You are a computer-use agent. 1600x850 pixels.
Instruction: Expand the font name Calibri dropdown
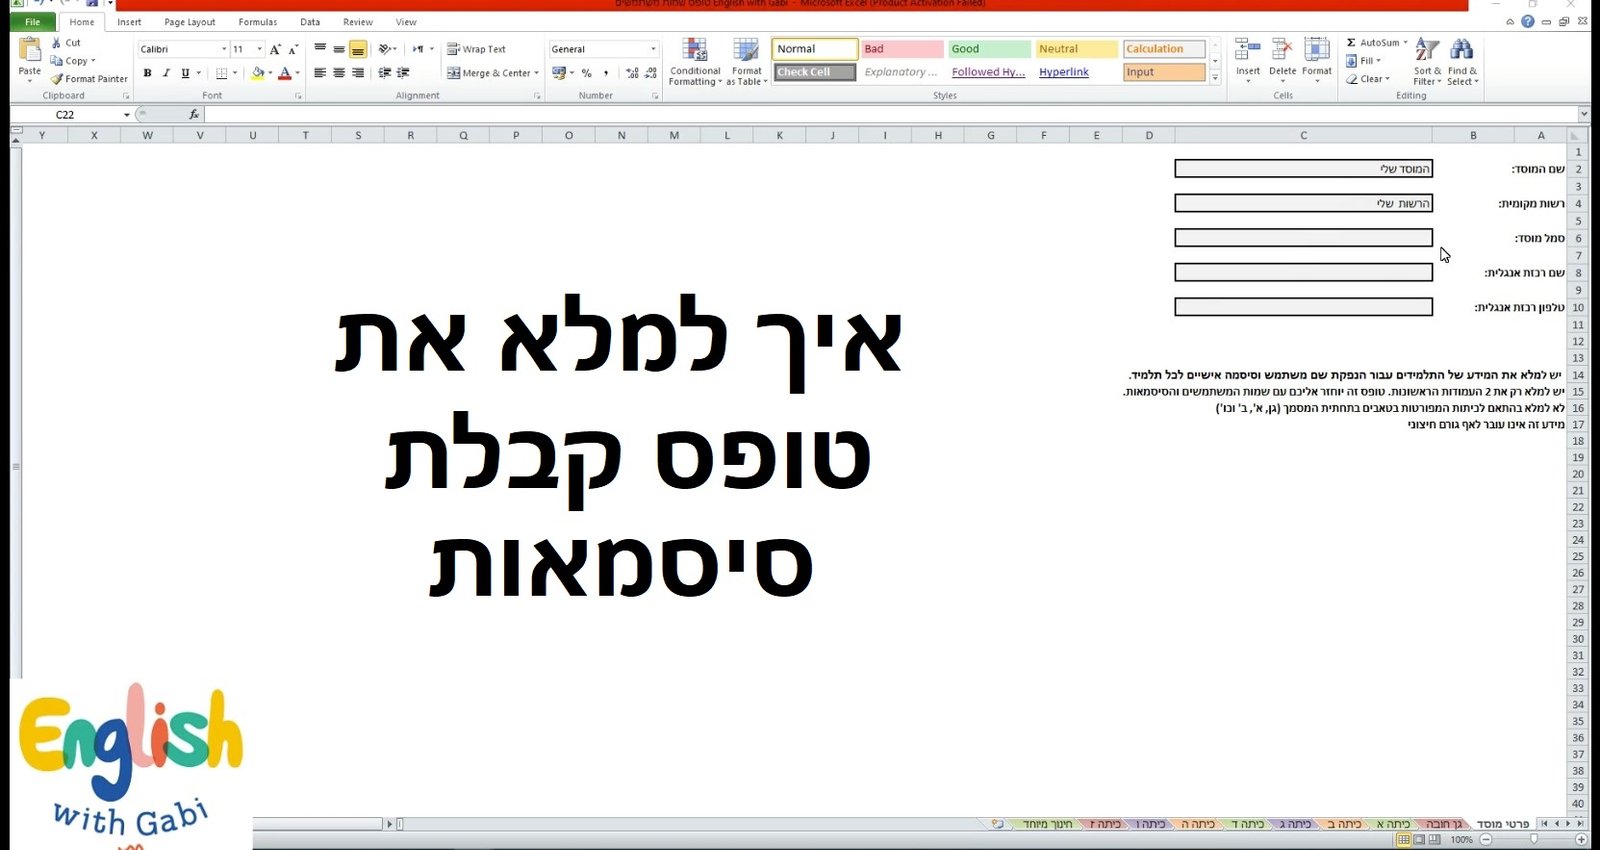point(224,49)
